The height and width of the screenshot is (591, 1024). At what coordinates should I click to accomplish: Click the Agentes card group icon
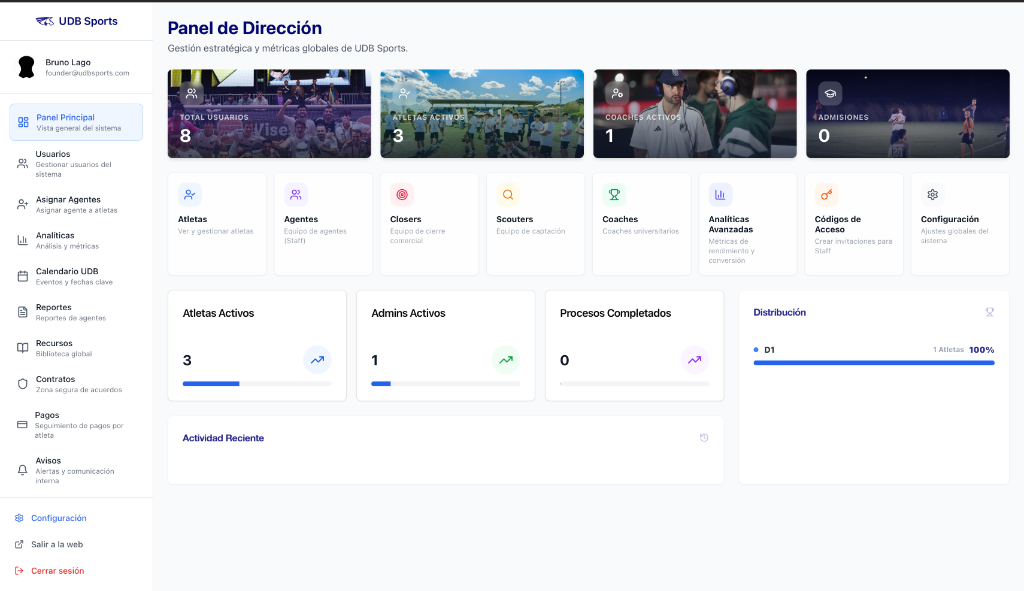click(296, 195)
